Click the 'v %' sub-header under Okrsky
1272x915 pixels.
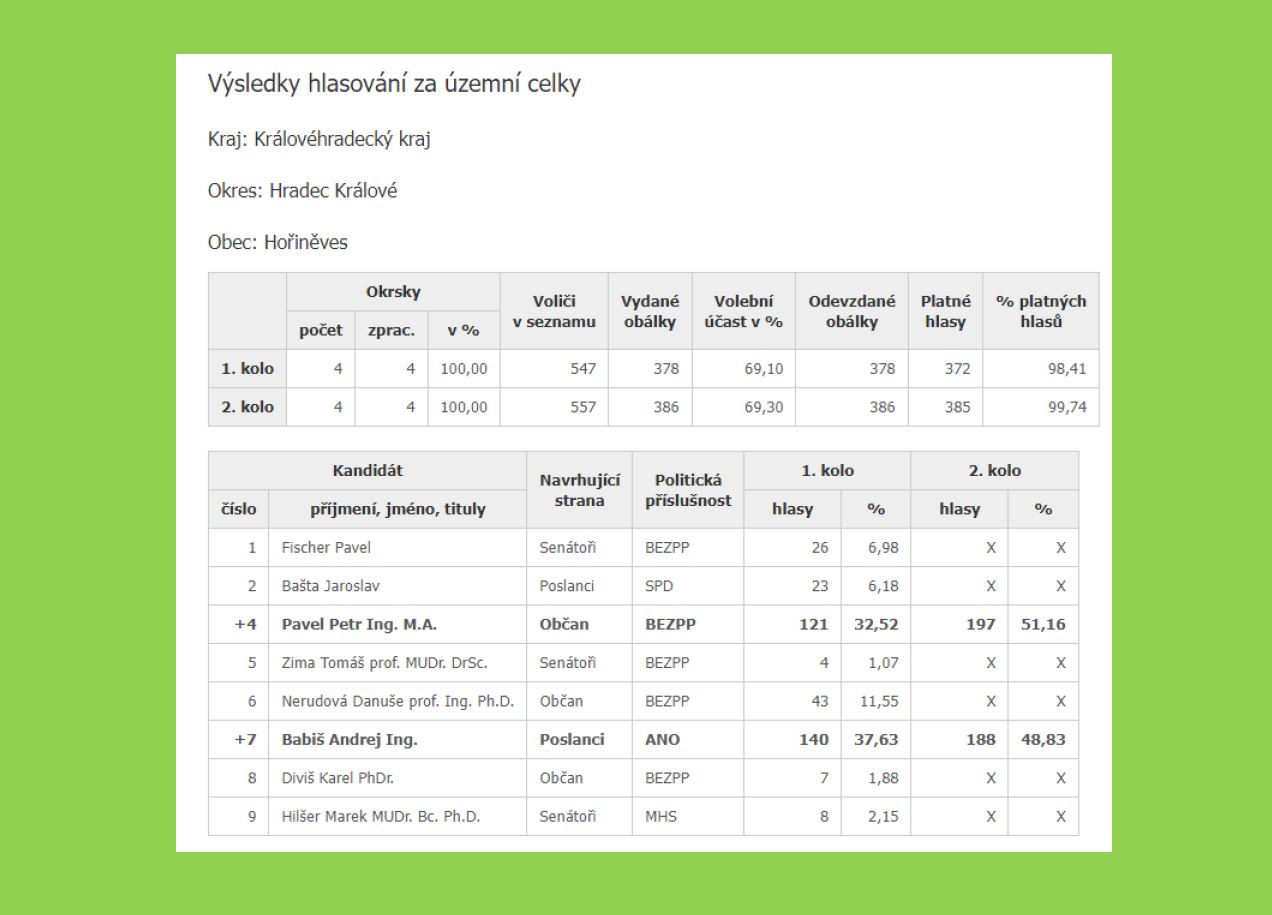click(x=464, y=330)
